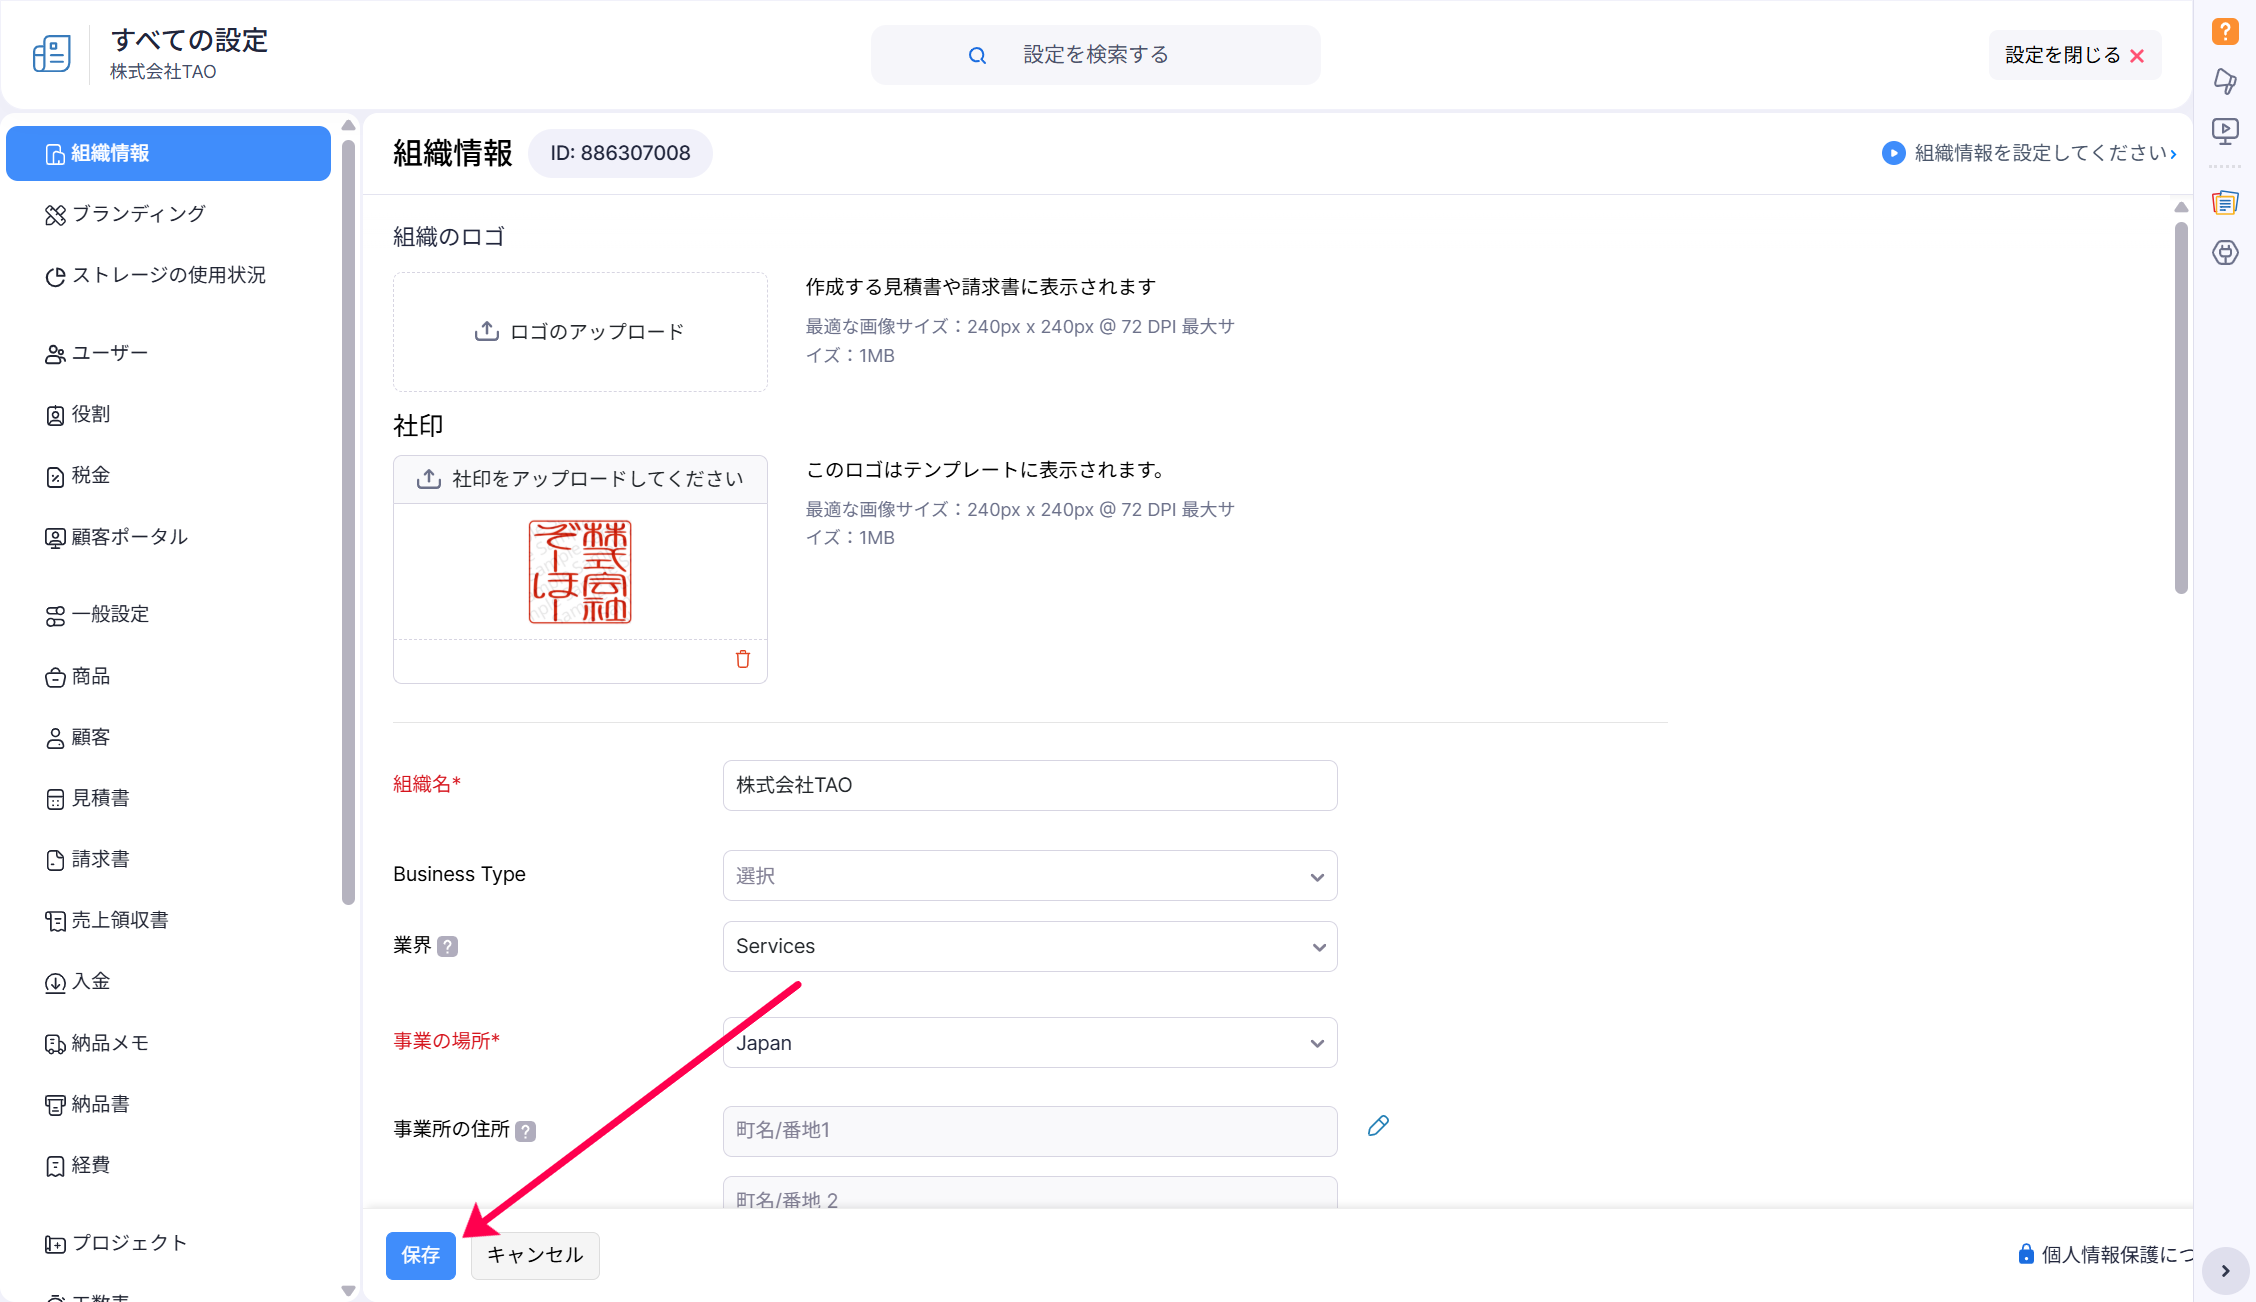Click the blue 保存 button

pos(420,1255)
